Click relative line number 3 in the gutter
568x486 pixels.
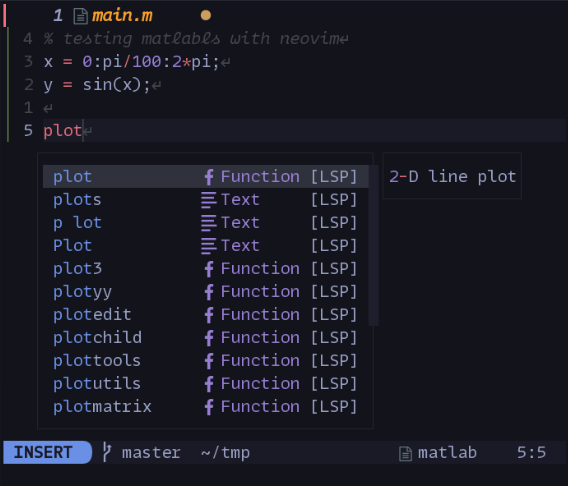(x=28, y=62)
